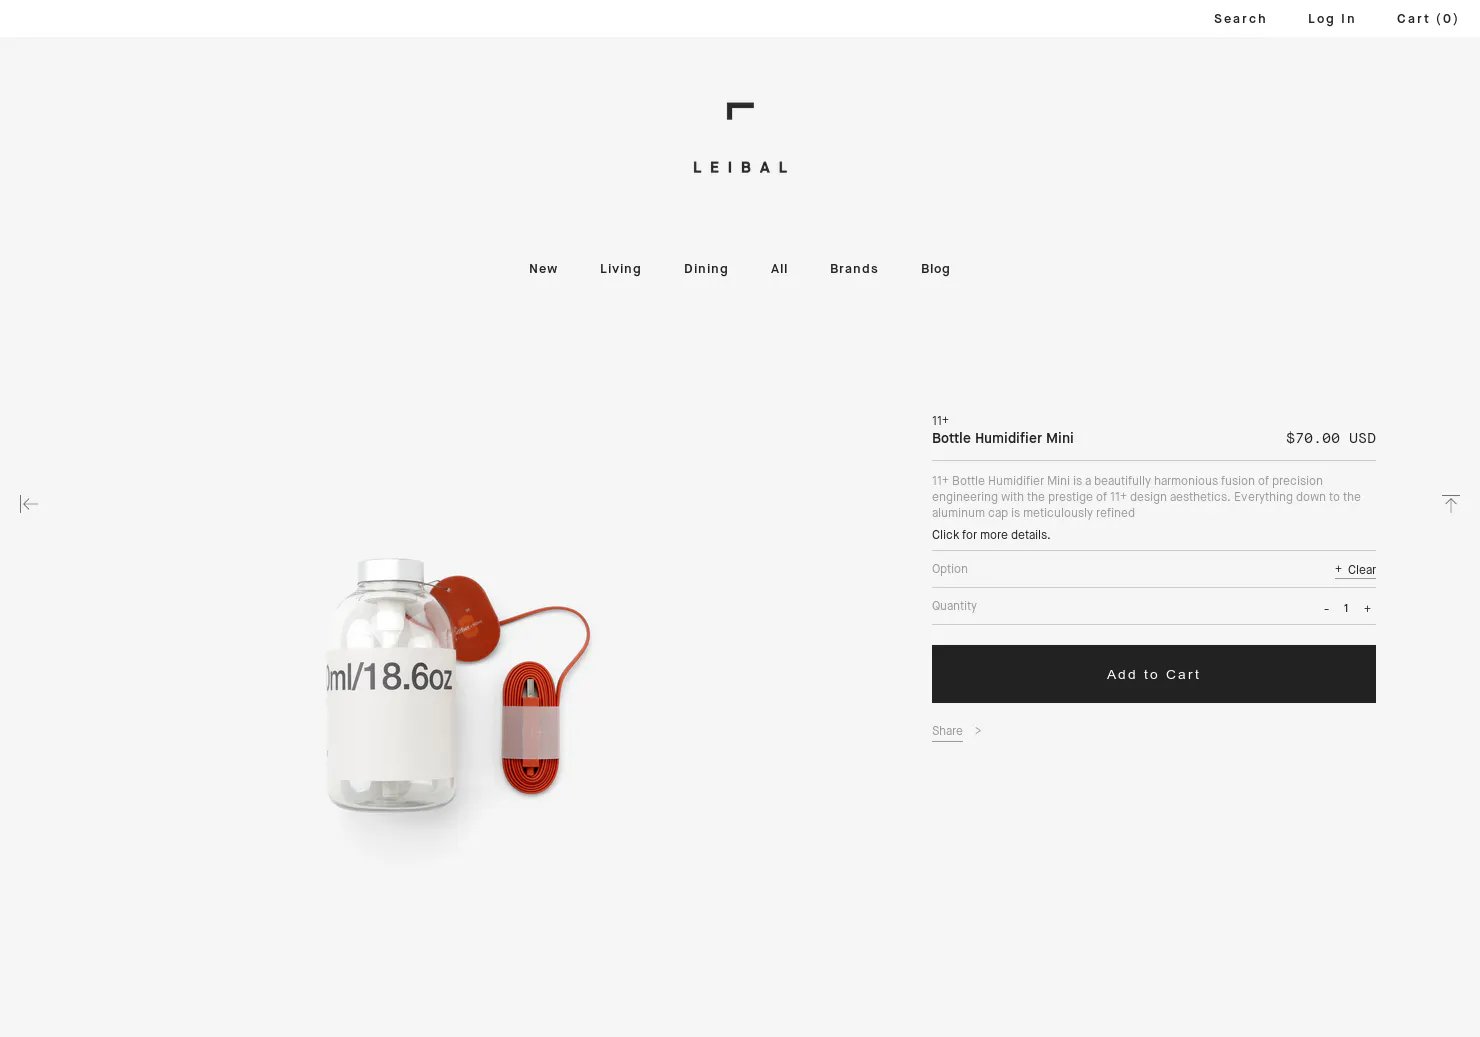Browse the Brands page

854,269
